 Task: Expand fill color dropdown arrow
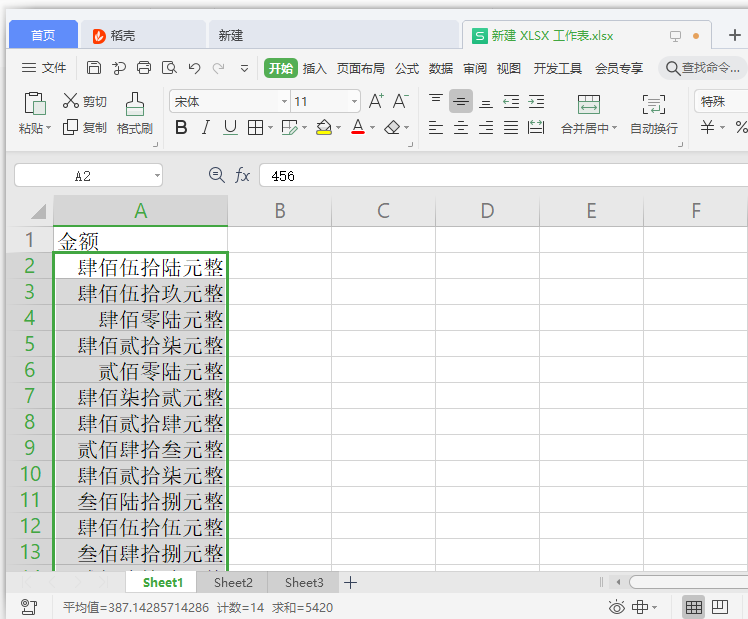click(338, 127)
